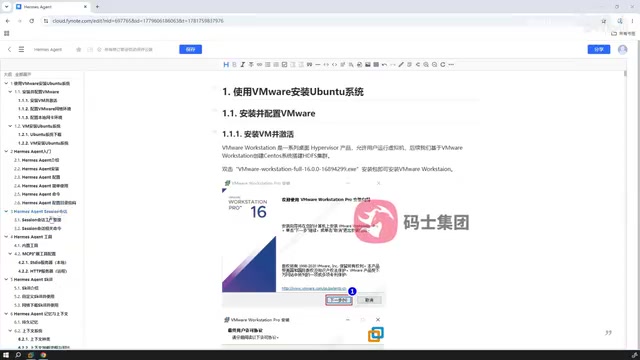This screenshot has height=360, width=640.
Task: Reload the page in the browser
Action: 31,21
